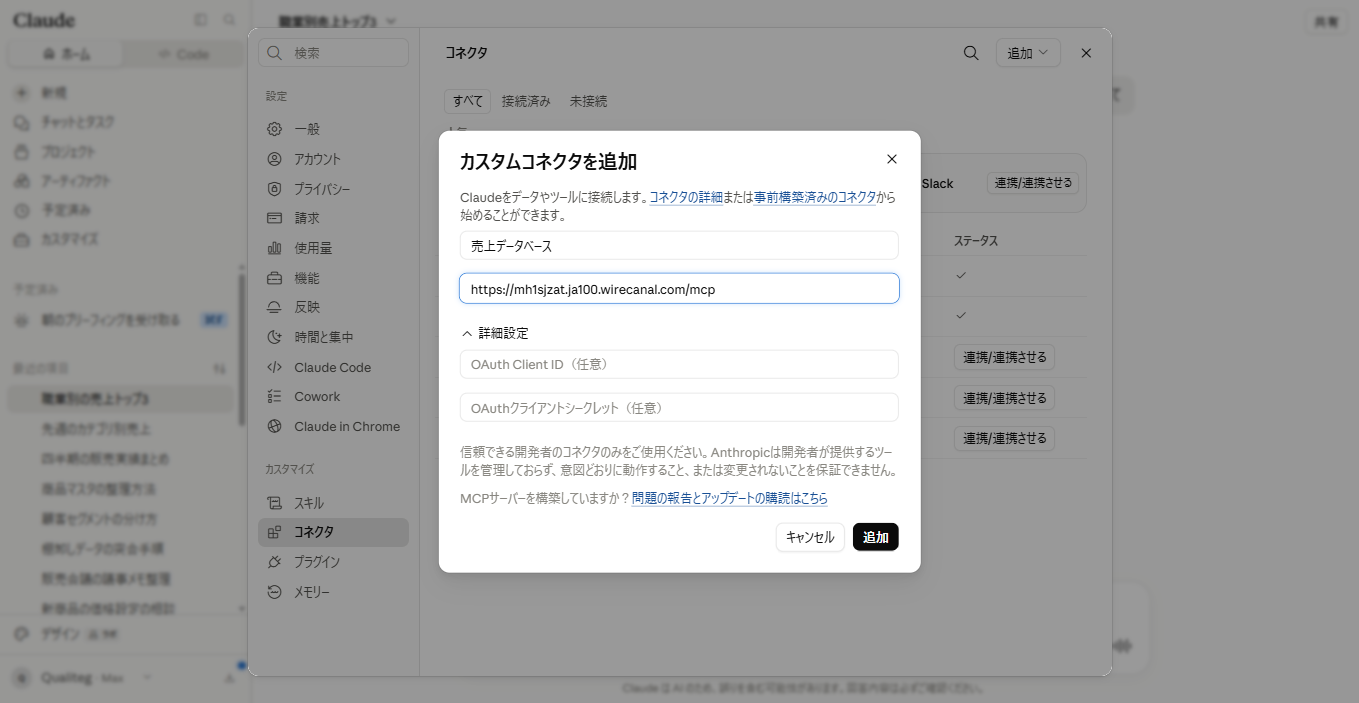Click the magnifier icon in コネクタ header
The height and width of the screenshot is (703, 1359).
coord(971,53)
